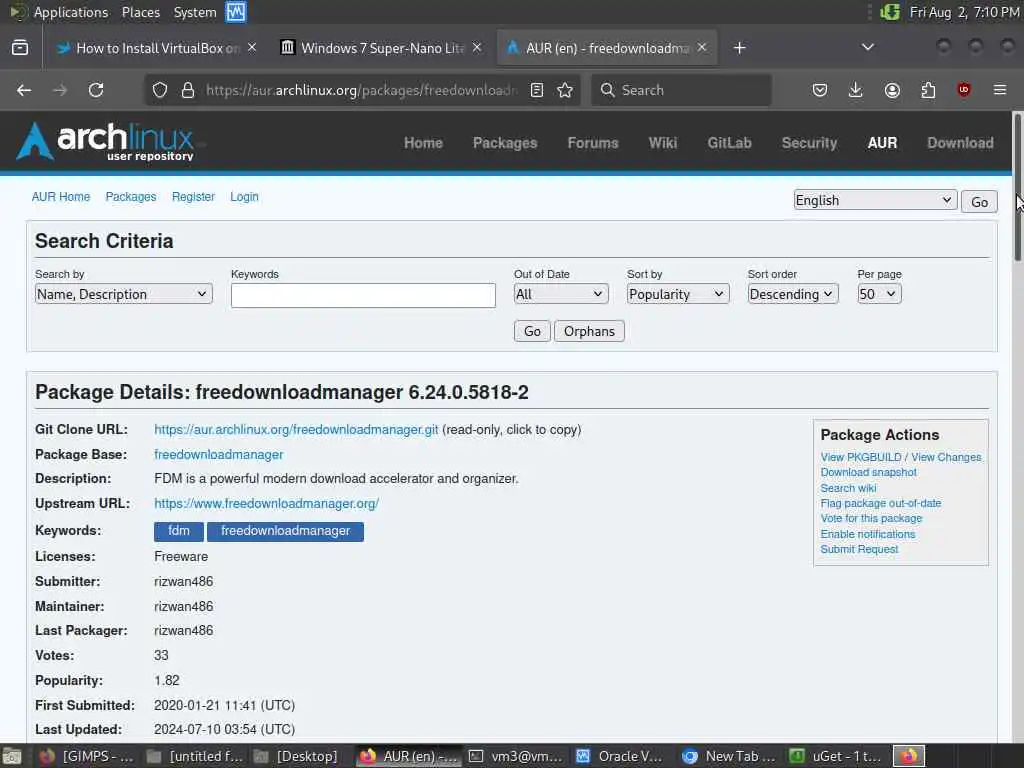This screenshot has width=1024, height=768.
Task: Click View PKGBUILD link
Action: tap(861, 457)
